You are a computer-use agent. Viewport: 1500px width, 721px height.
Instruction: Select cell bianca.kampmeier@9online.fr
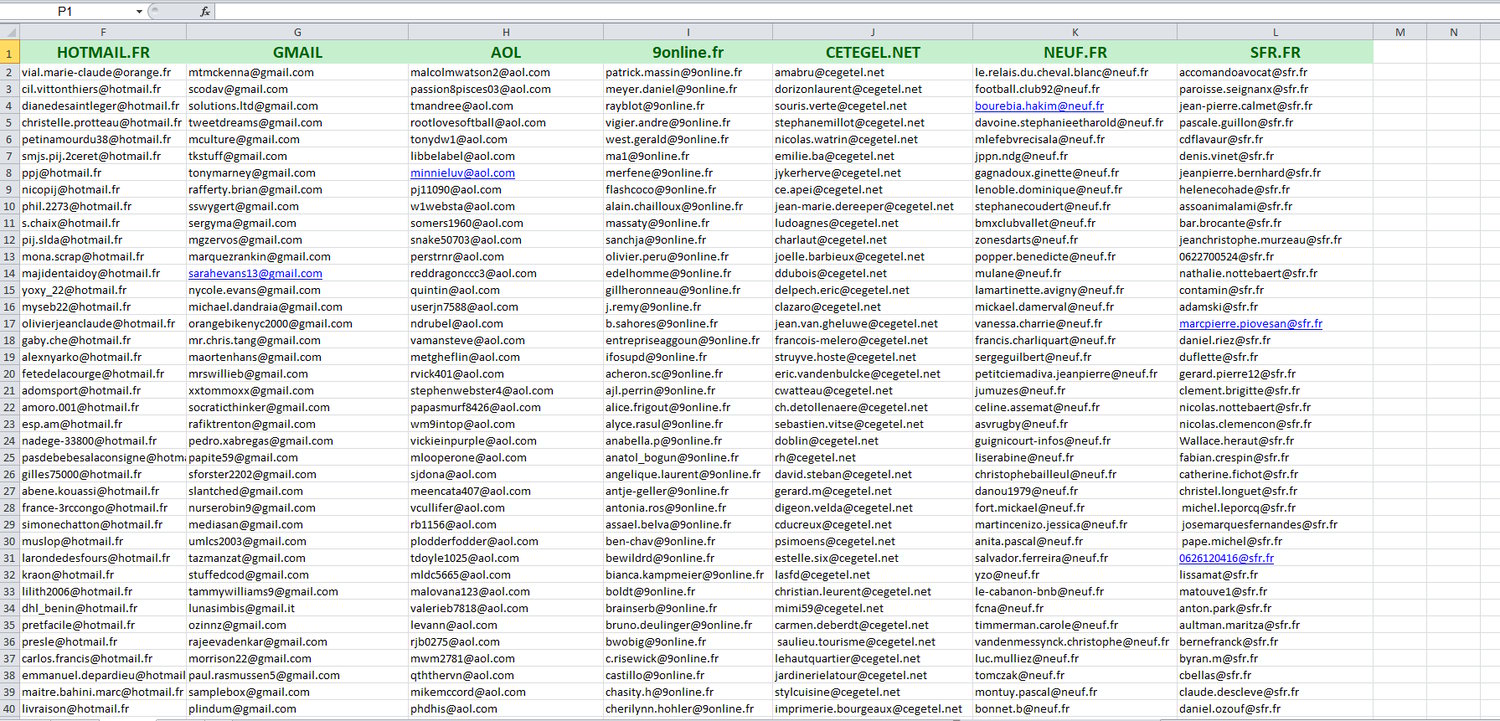[687, 575]
